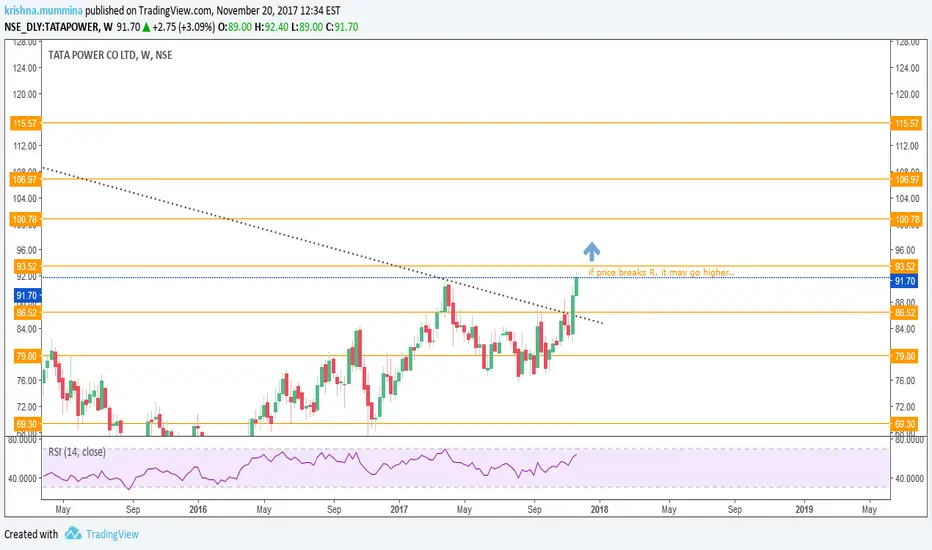
Task: Click the NSE_DLY:TATAPOWER symbol in header
Action: coord(52,27)
